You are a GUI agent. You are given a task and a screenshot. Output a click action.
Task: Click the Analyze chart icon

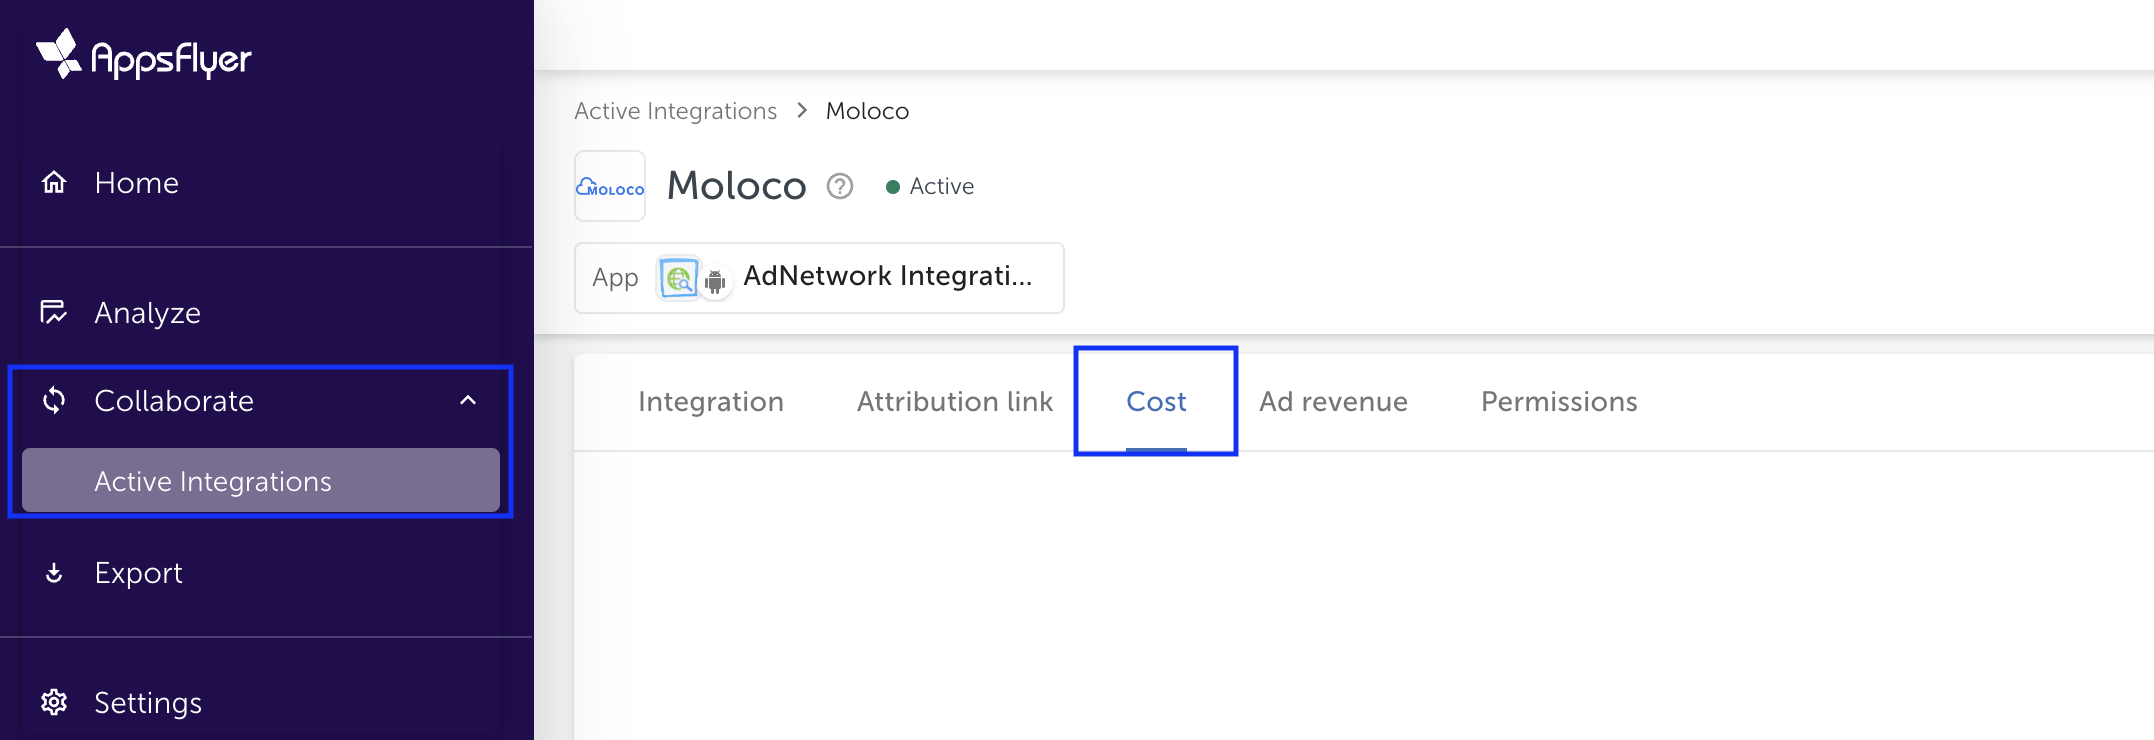click(54, 312)
